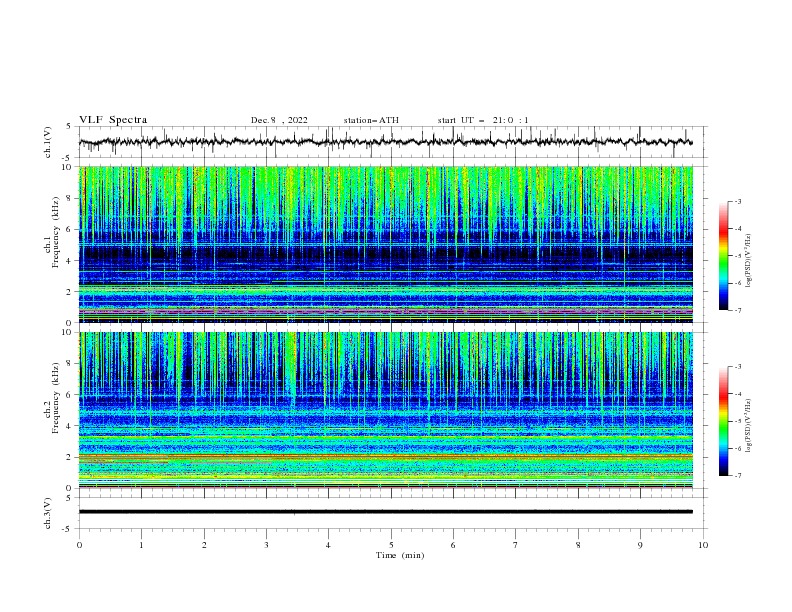Screen dimensions: 792x612
Task: Click the 'station=ATH' label
Action: click(371, 120)
